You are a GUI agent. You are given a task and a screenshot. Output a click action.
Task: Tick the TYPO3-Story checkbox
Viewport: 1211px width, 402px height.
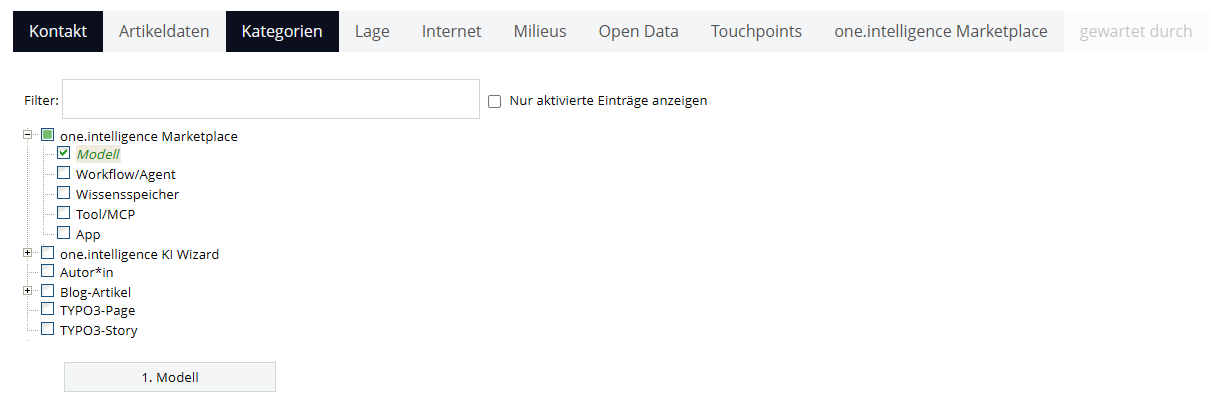47,329
